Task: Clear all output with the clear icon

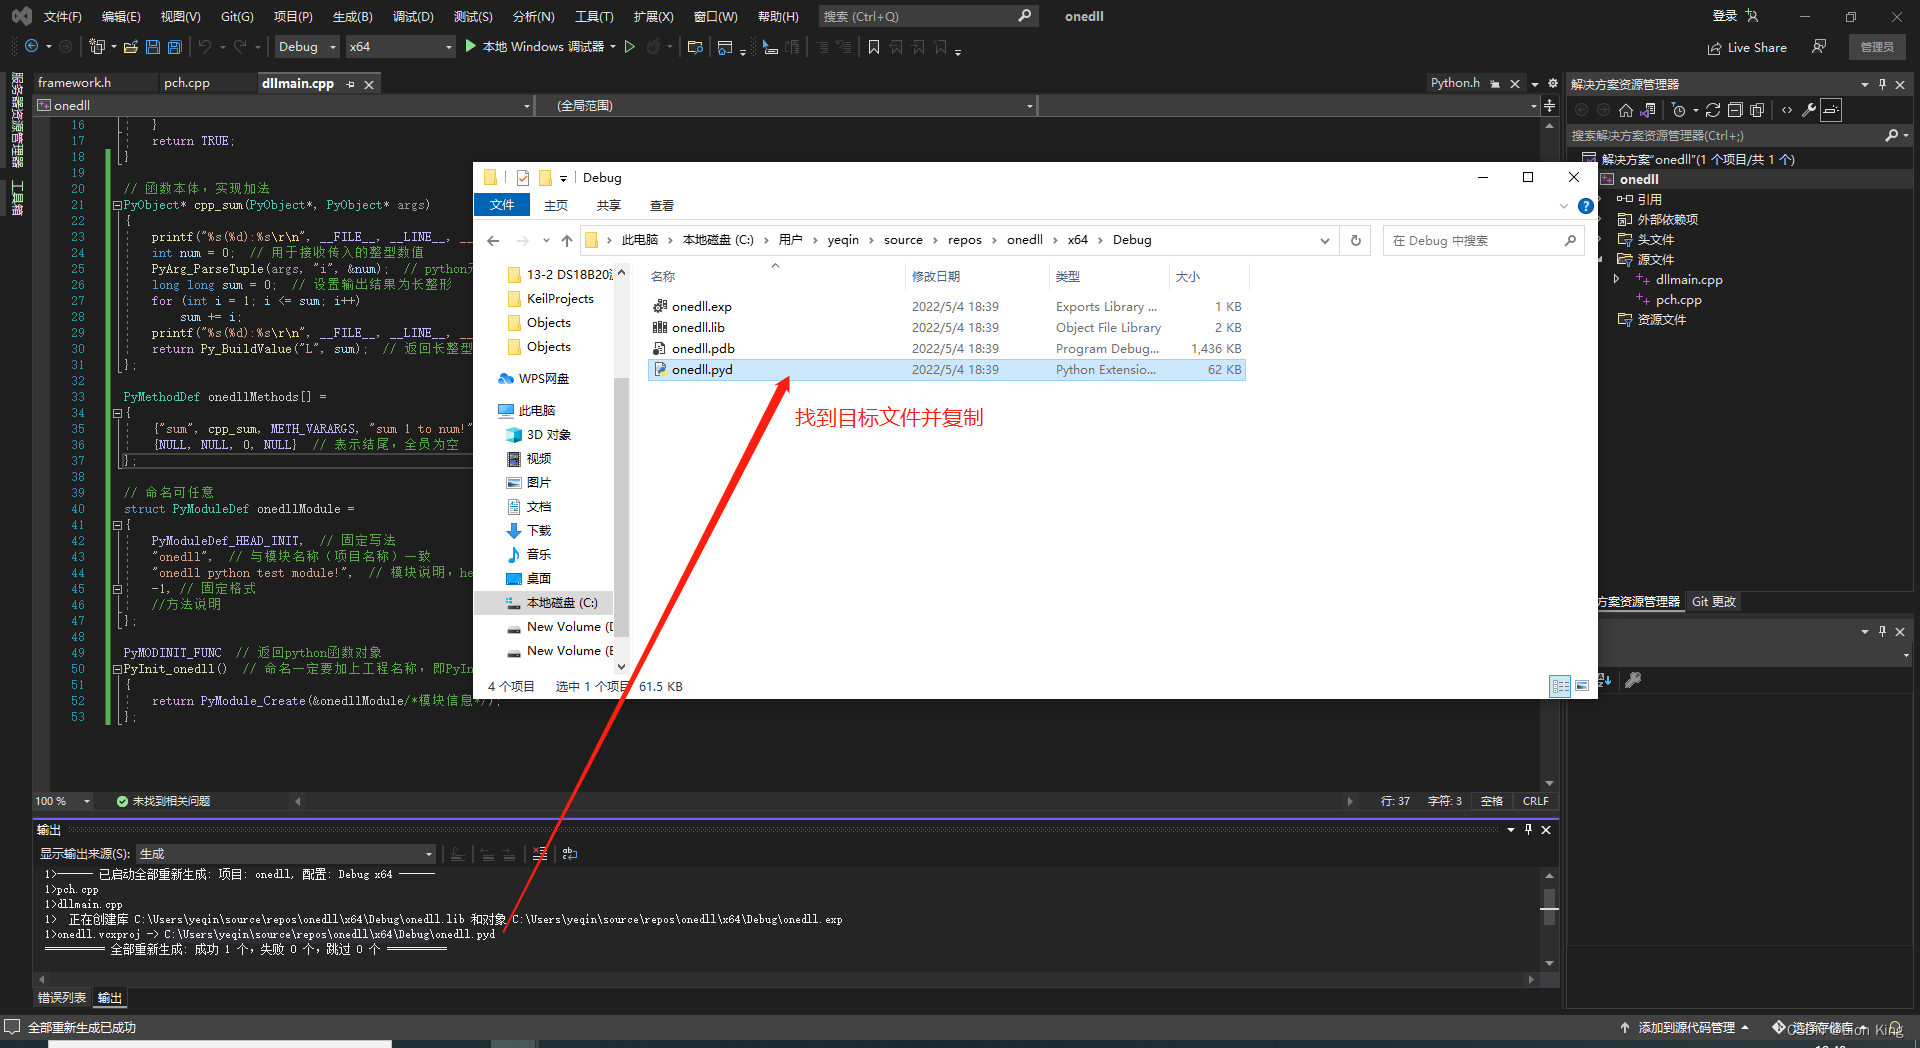Action: 540,854
